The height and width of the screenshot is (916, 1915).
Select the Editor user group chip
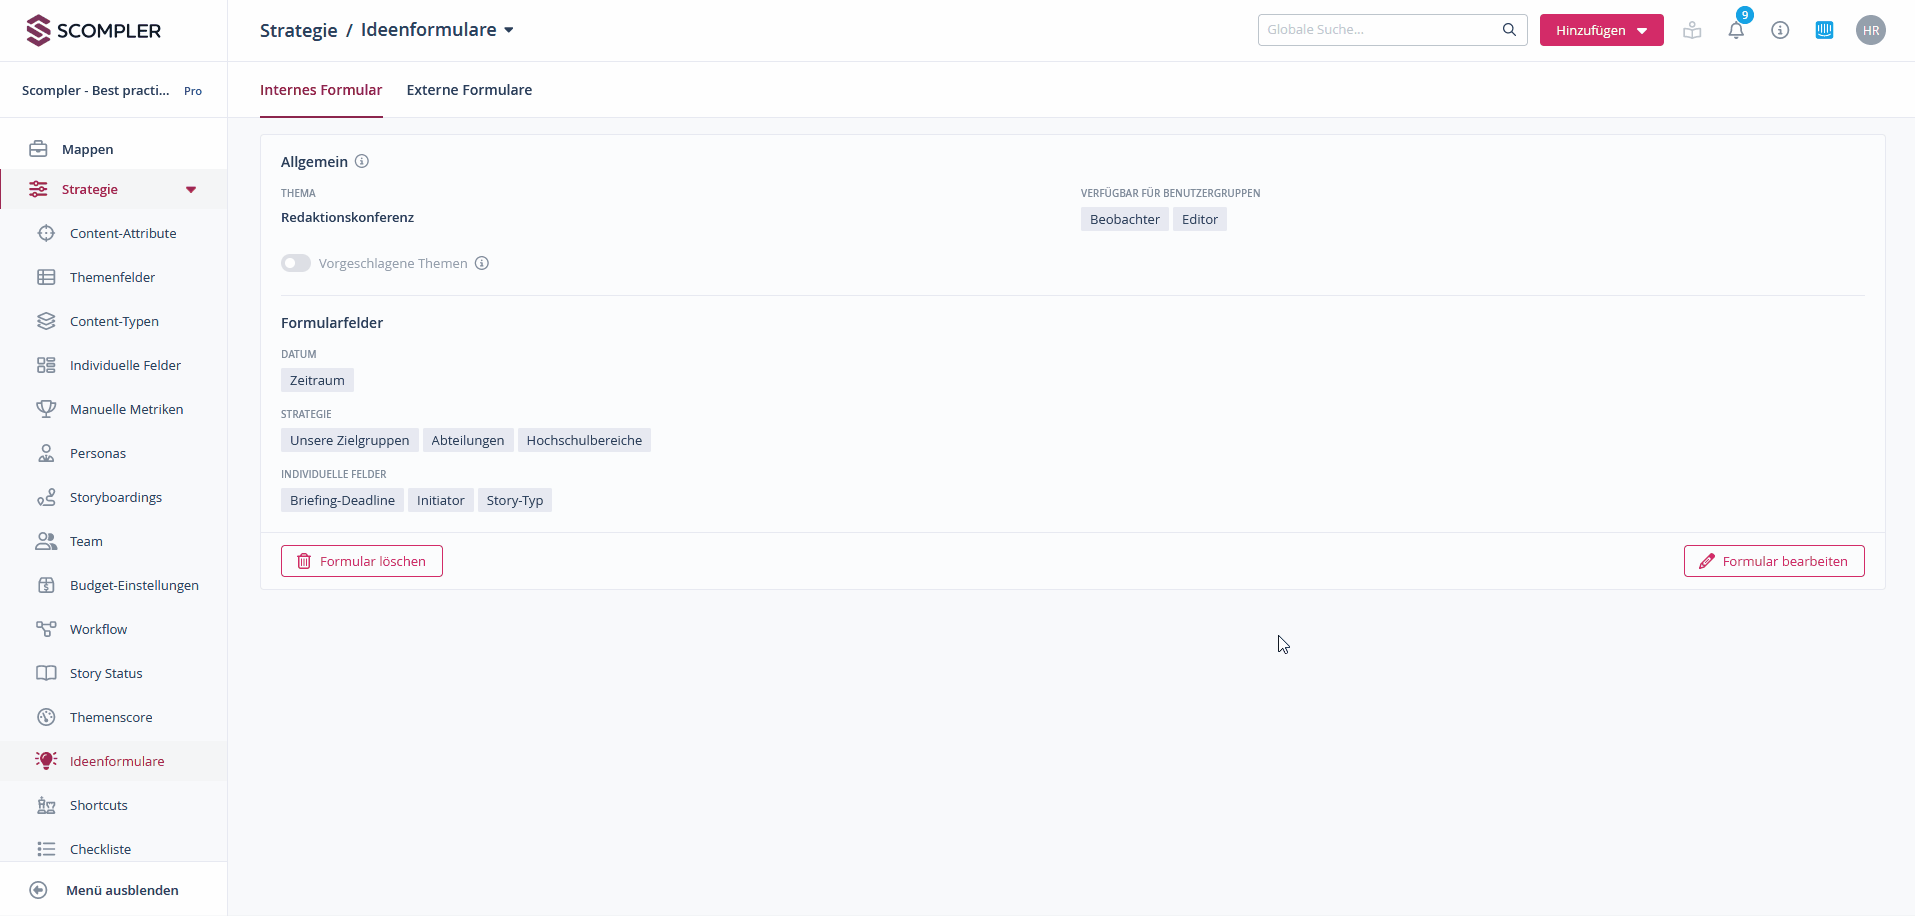(1199, 219)
